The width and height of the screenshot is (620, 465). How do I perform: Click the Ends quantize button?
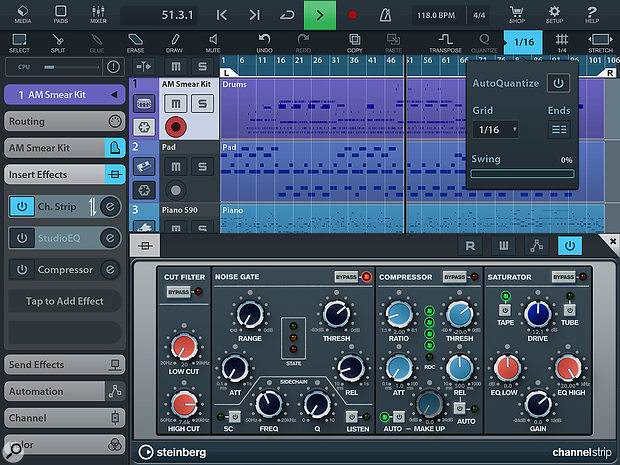(559, 129)
